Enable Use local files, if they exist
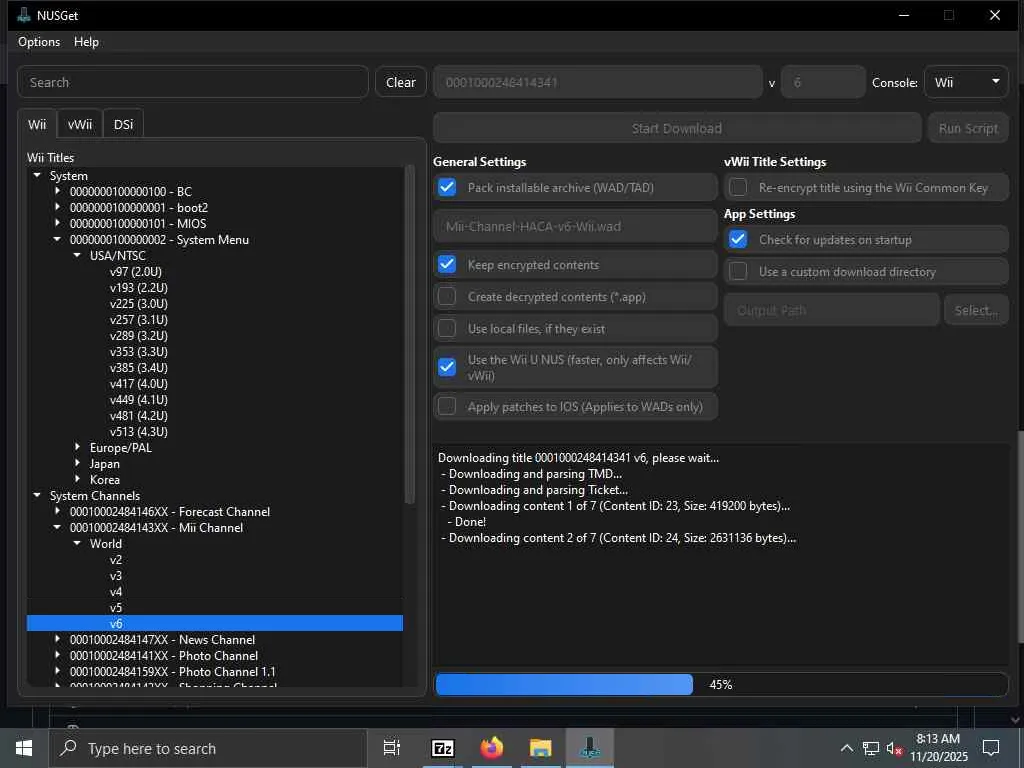 [447, 328]
